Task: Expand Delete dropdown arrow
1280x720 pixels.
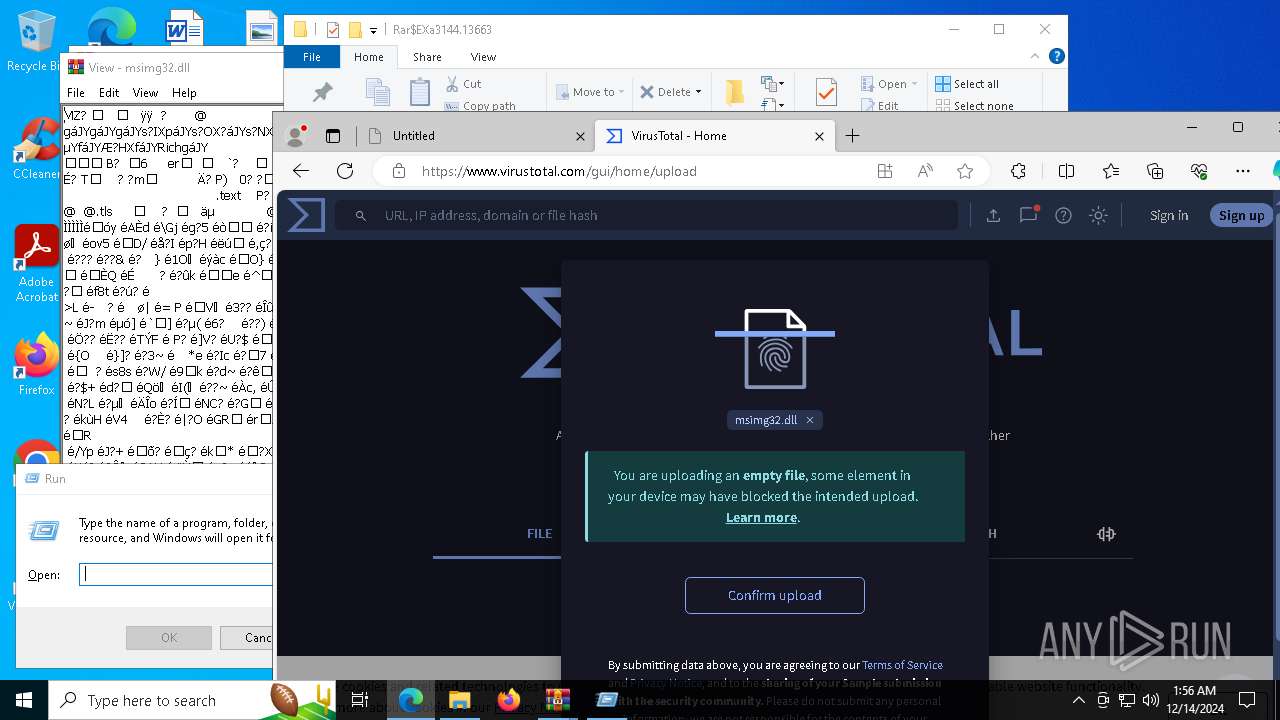Action: pos(698,92)
